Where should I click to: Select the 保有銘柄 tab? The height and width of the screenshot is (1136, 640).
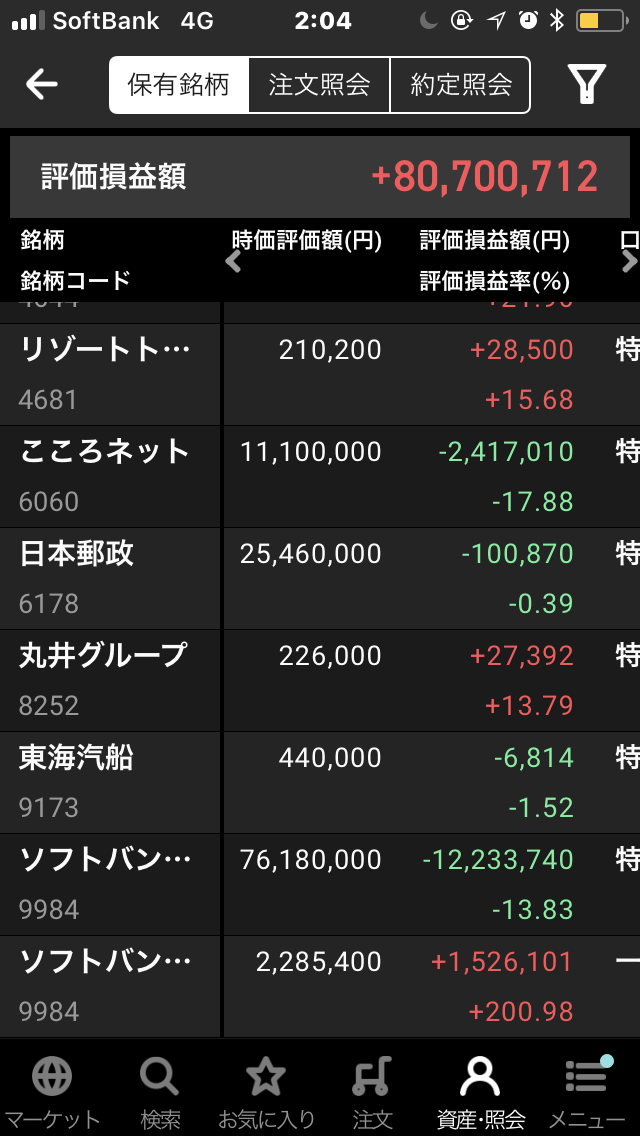point(179,85)
